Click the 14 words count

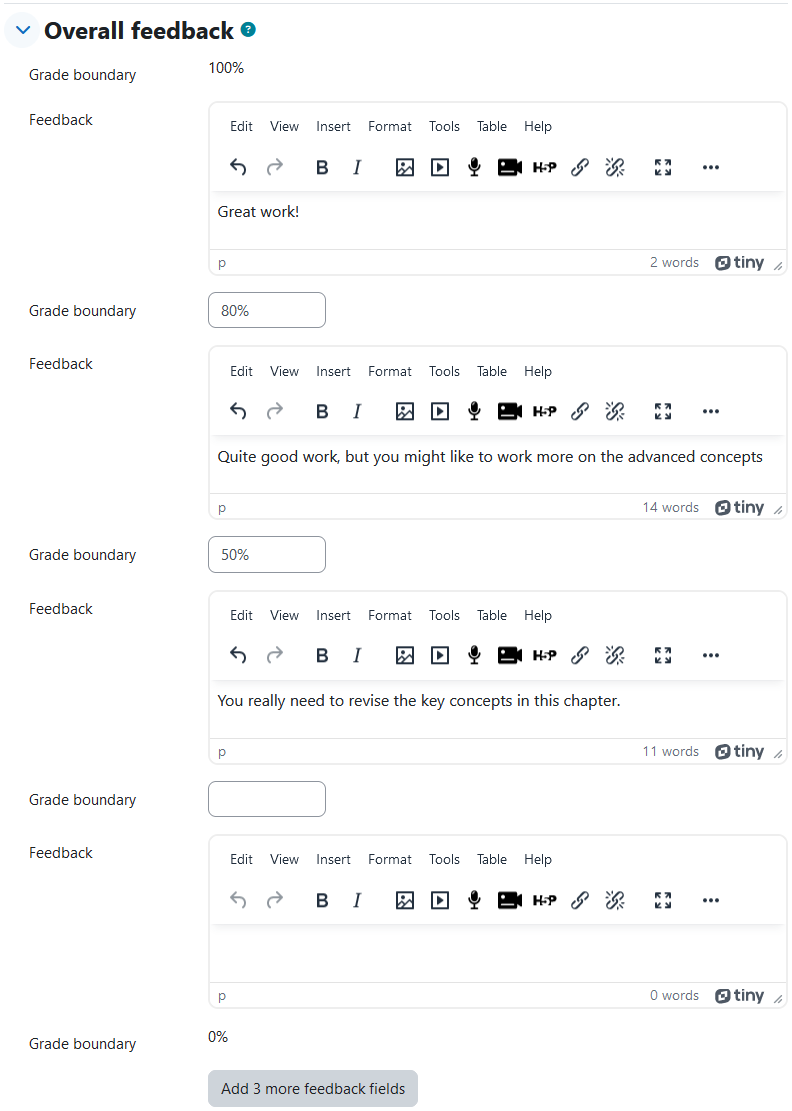click(x=671, y=507)
